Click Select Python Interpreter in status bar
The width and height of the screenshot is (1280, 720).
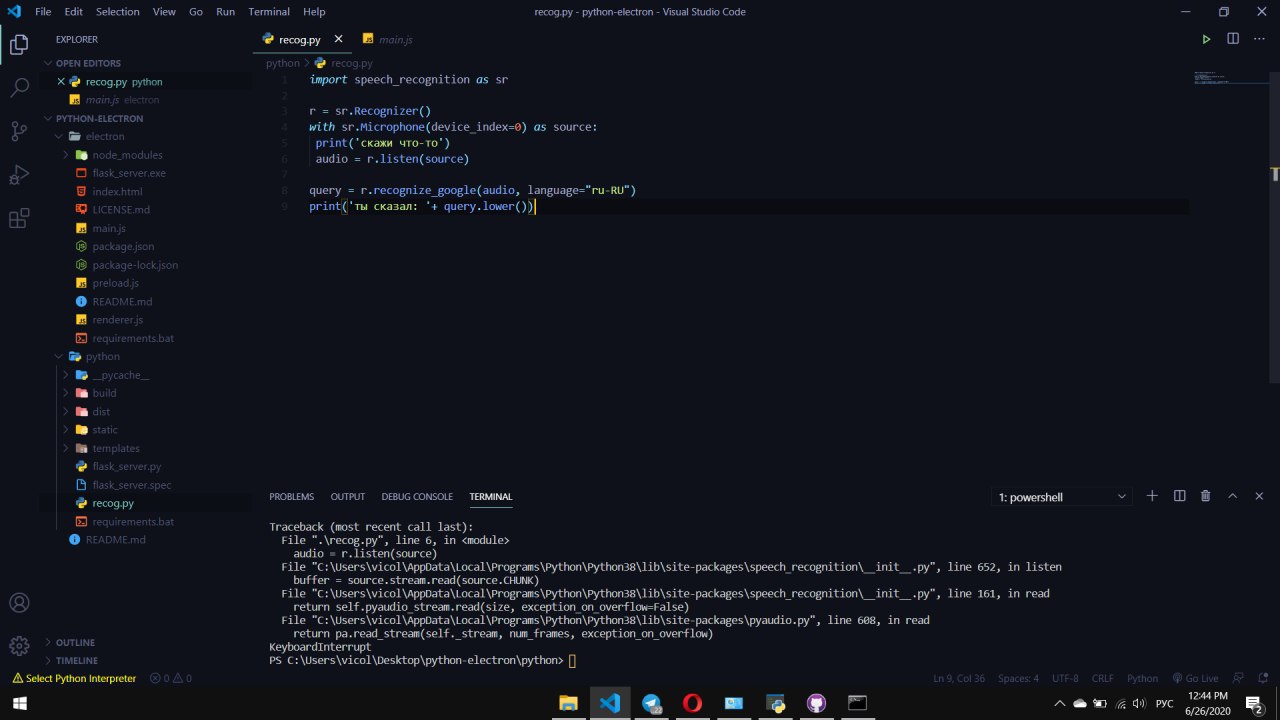click(x=74, y=678)
